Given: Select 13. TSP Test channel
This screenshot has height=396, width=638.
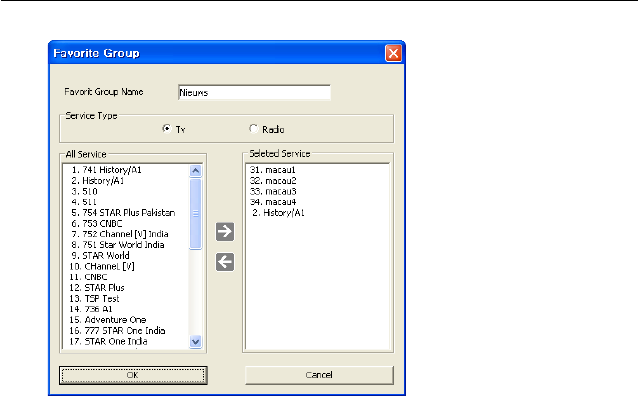Looking at the screenshot, I should click(94, 298).
